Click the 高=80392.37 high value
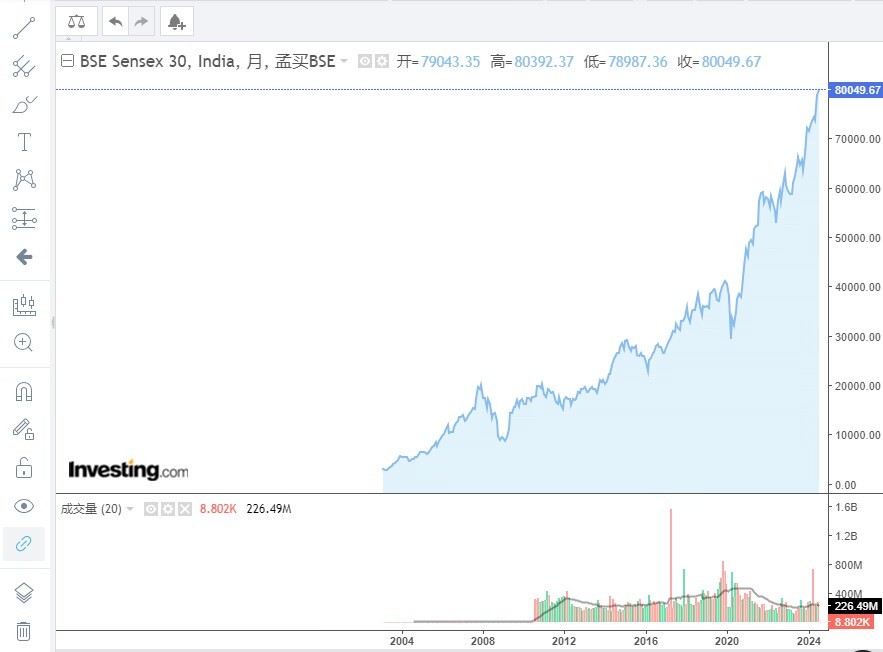Viewport: 883px width, 652px height. tap(532, 61)
